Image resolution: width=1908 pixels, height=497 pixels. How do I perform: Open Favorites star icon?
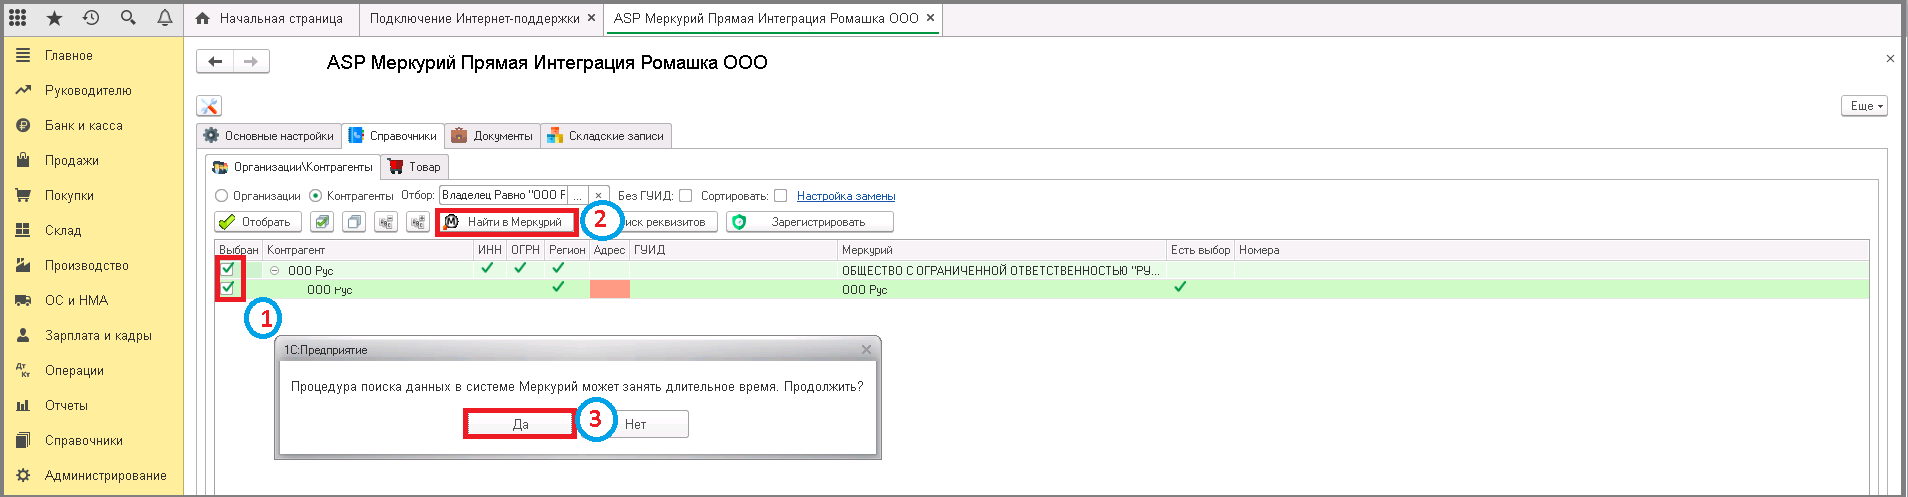[54, 18]
